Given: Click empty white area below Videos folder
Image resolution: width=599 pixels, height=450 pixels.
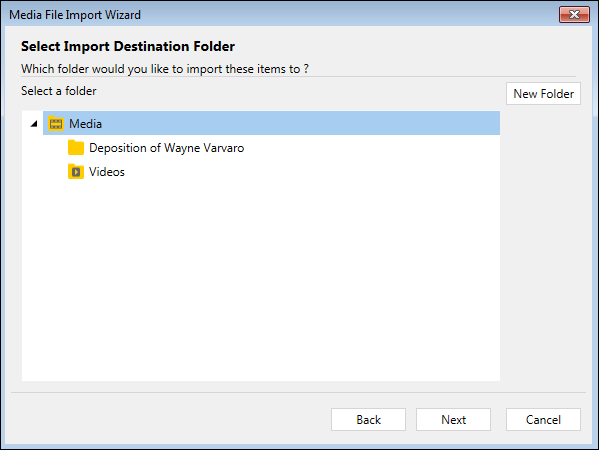Looking at the screenshot, I should (261, 281).
